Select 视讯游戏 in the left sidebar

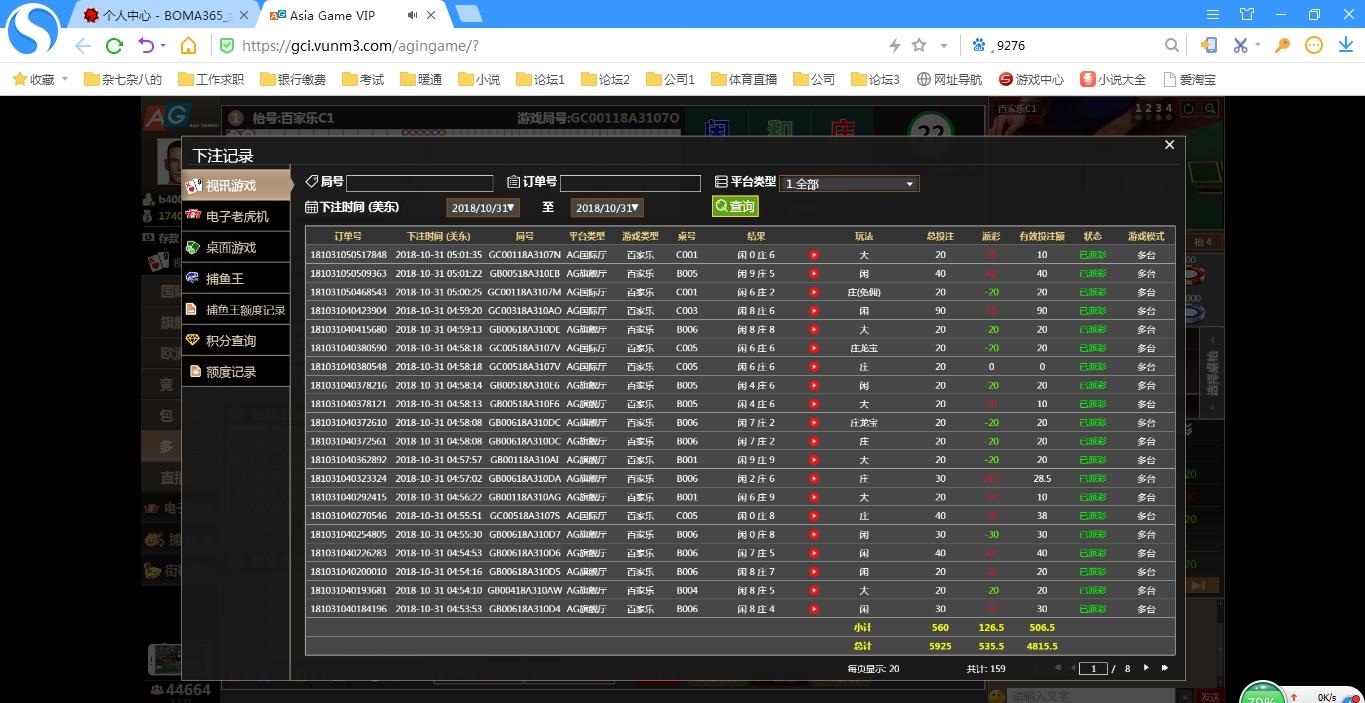tap(236, 185)
